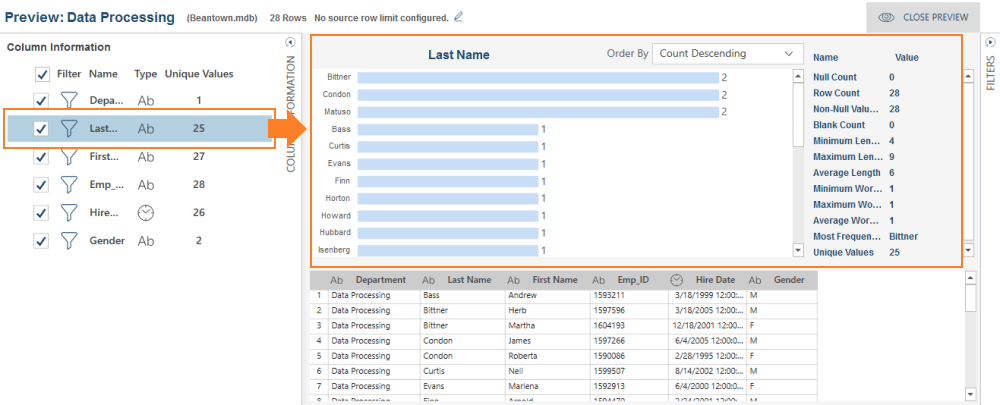The height and width of the screenshot is (405, 1000).
Task: Click filter funnel icon for Emp_ID column
Action: point(68,184)
